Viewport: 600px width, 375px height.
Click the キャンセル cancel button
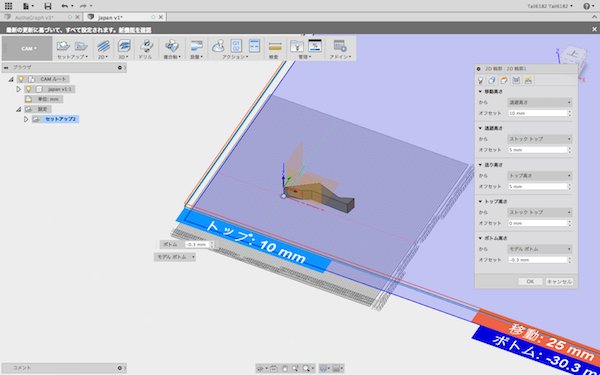[559, 282]
